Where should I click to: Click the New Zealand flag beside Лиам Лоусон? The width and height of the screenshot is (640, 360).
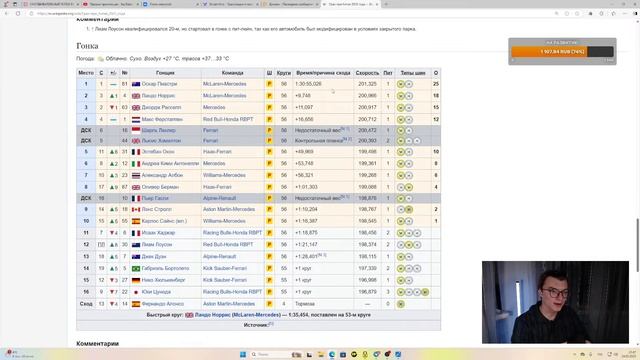[136, 245]
